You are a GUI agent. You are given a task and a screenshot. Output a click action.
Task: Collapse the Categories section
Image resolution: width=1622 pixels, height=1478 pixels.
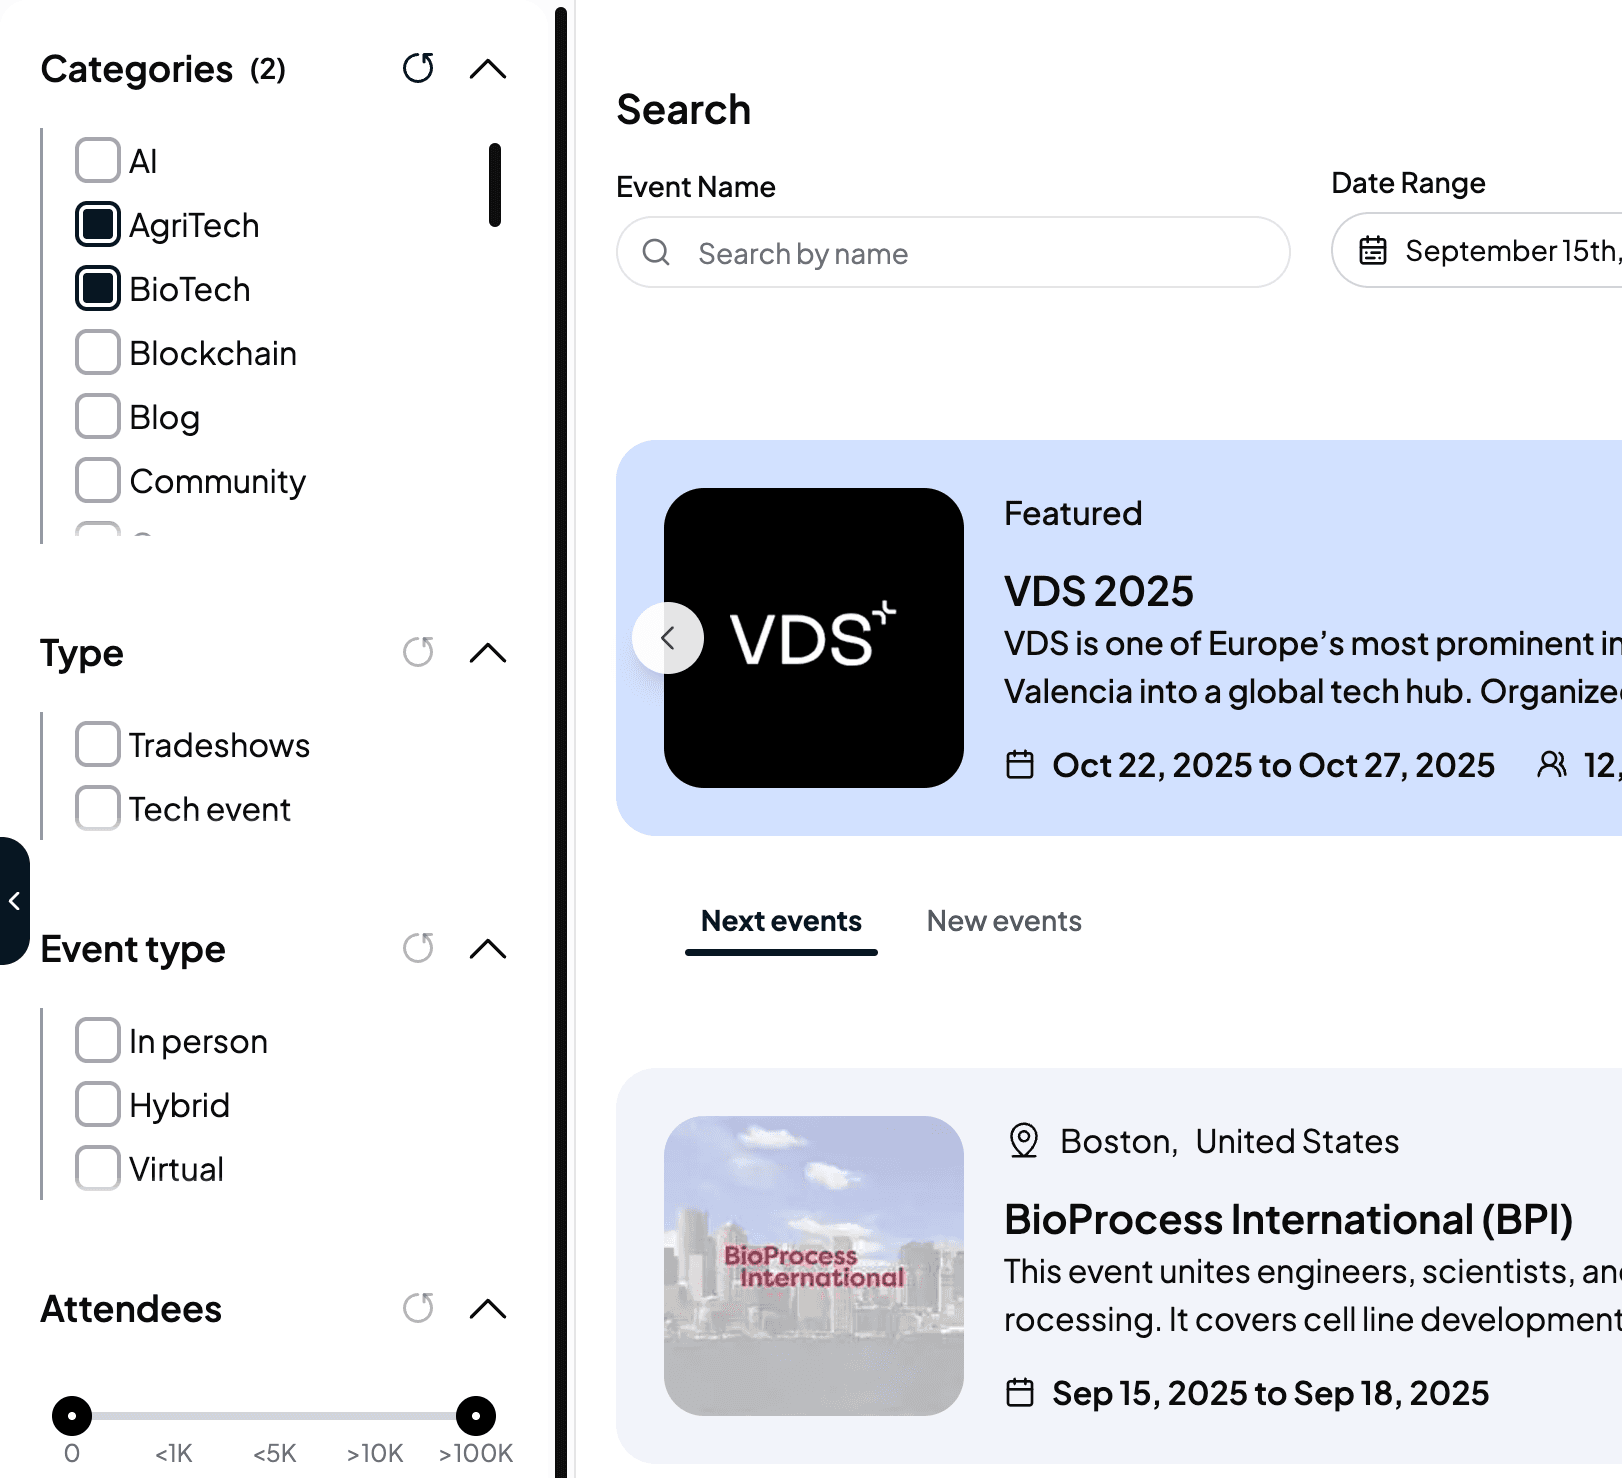coord(488,69)
